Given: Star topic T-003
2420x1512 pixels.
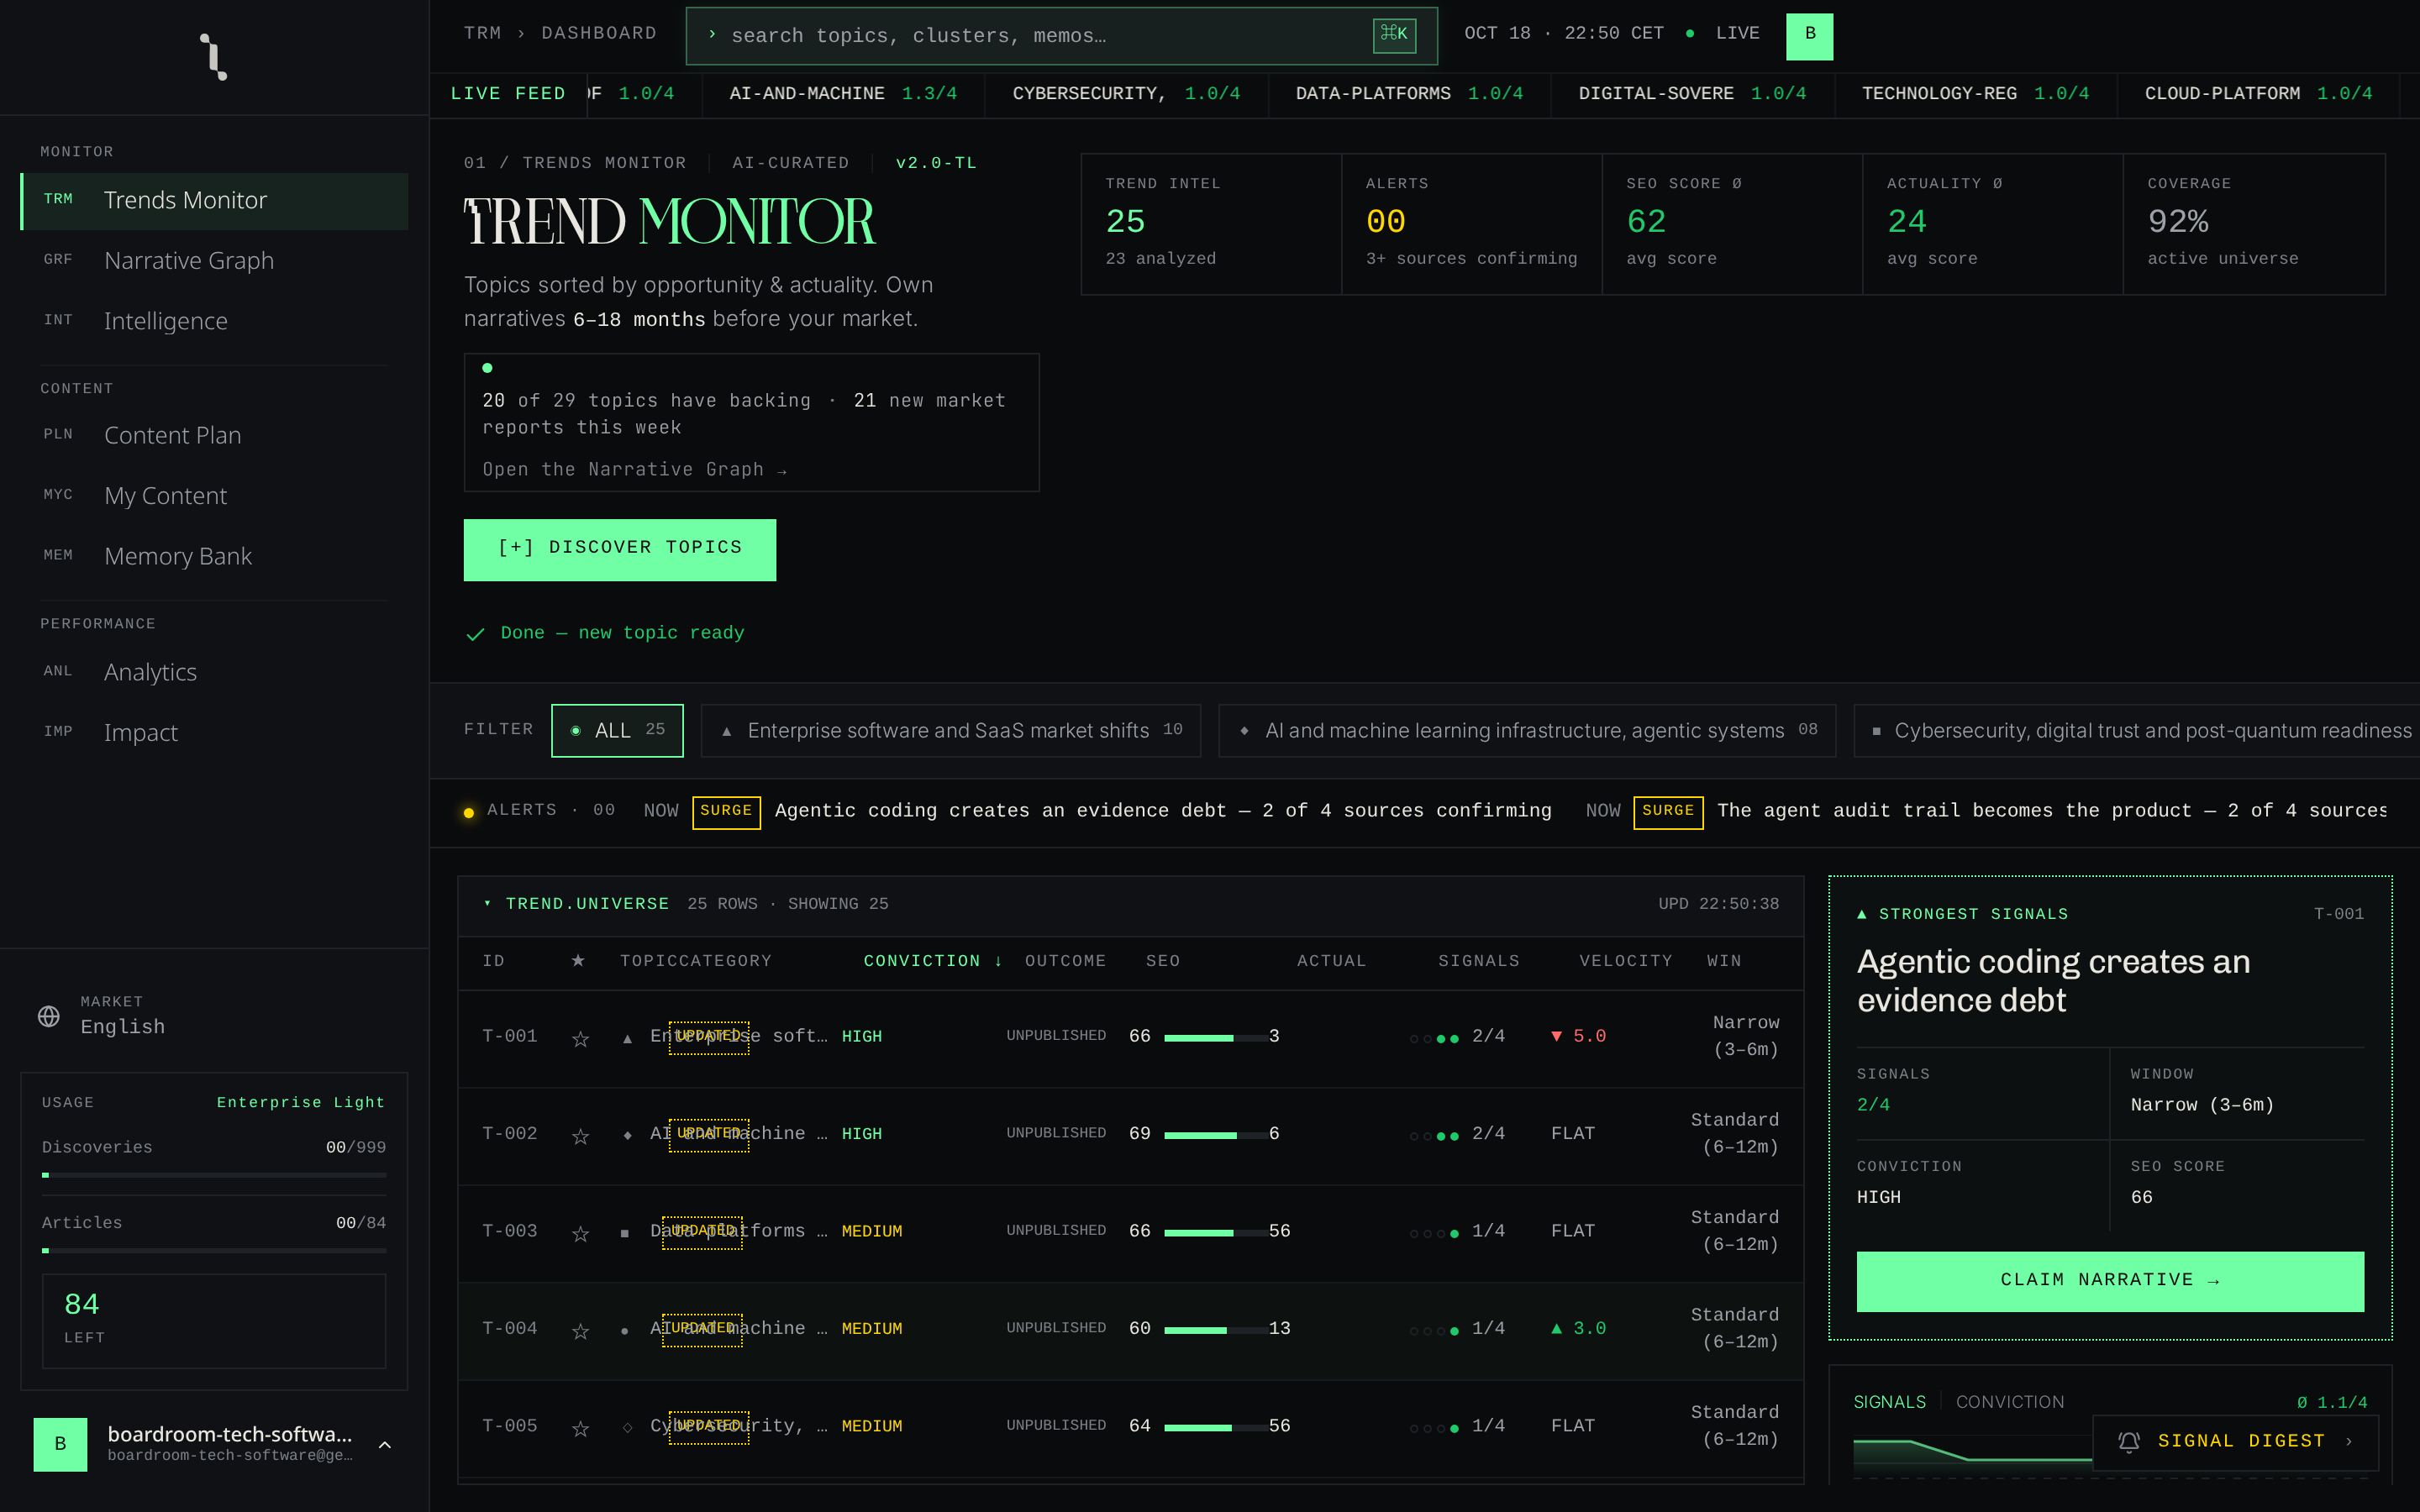Looking at the screenshot, I should pyautogui.click(x=580, y=1233).
